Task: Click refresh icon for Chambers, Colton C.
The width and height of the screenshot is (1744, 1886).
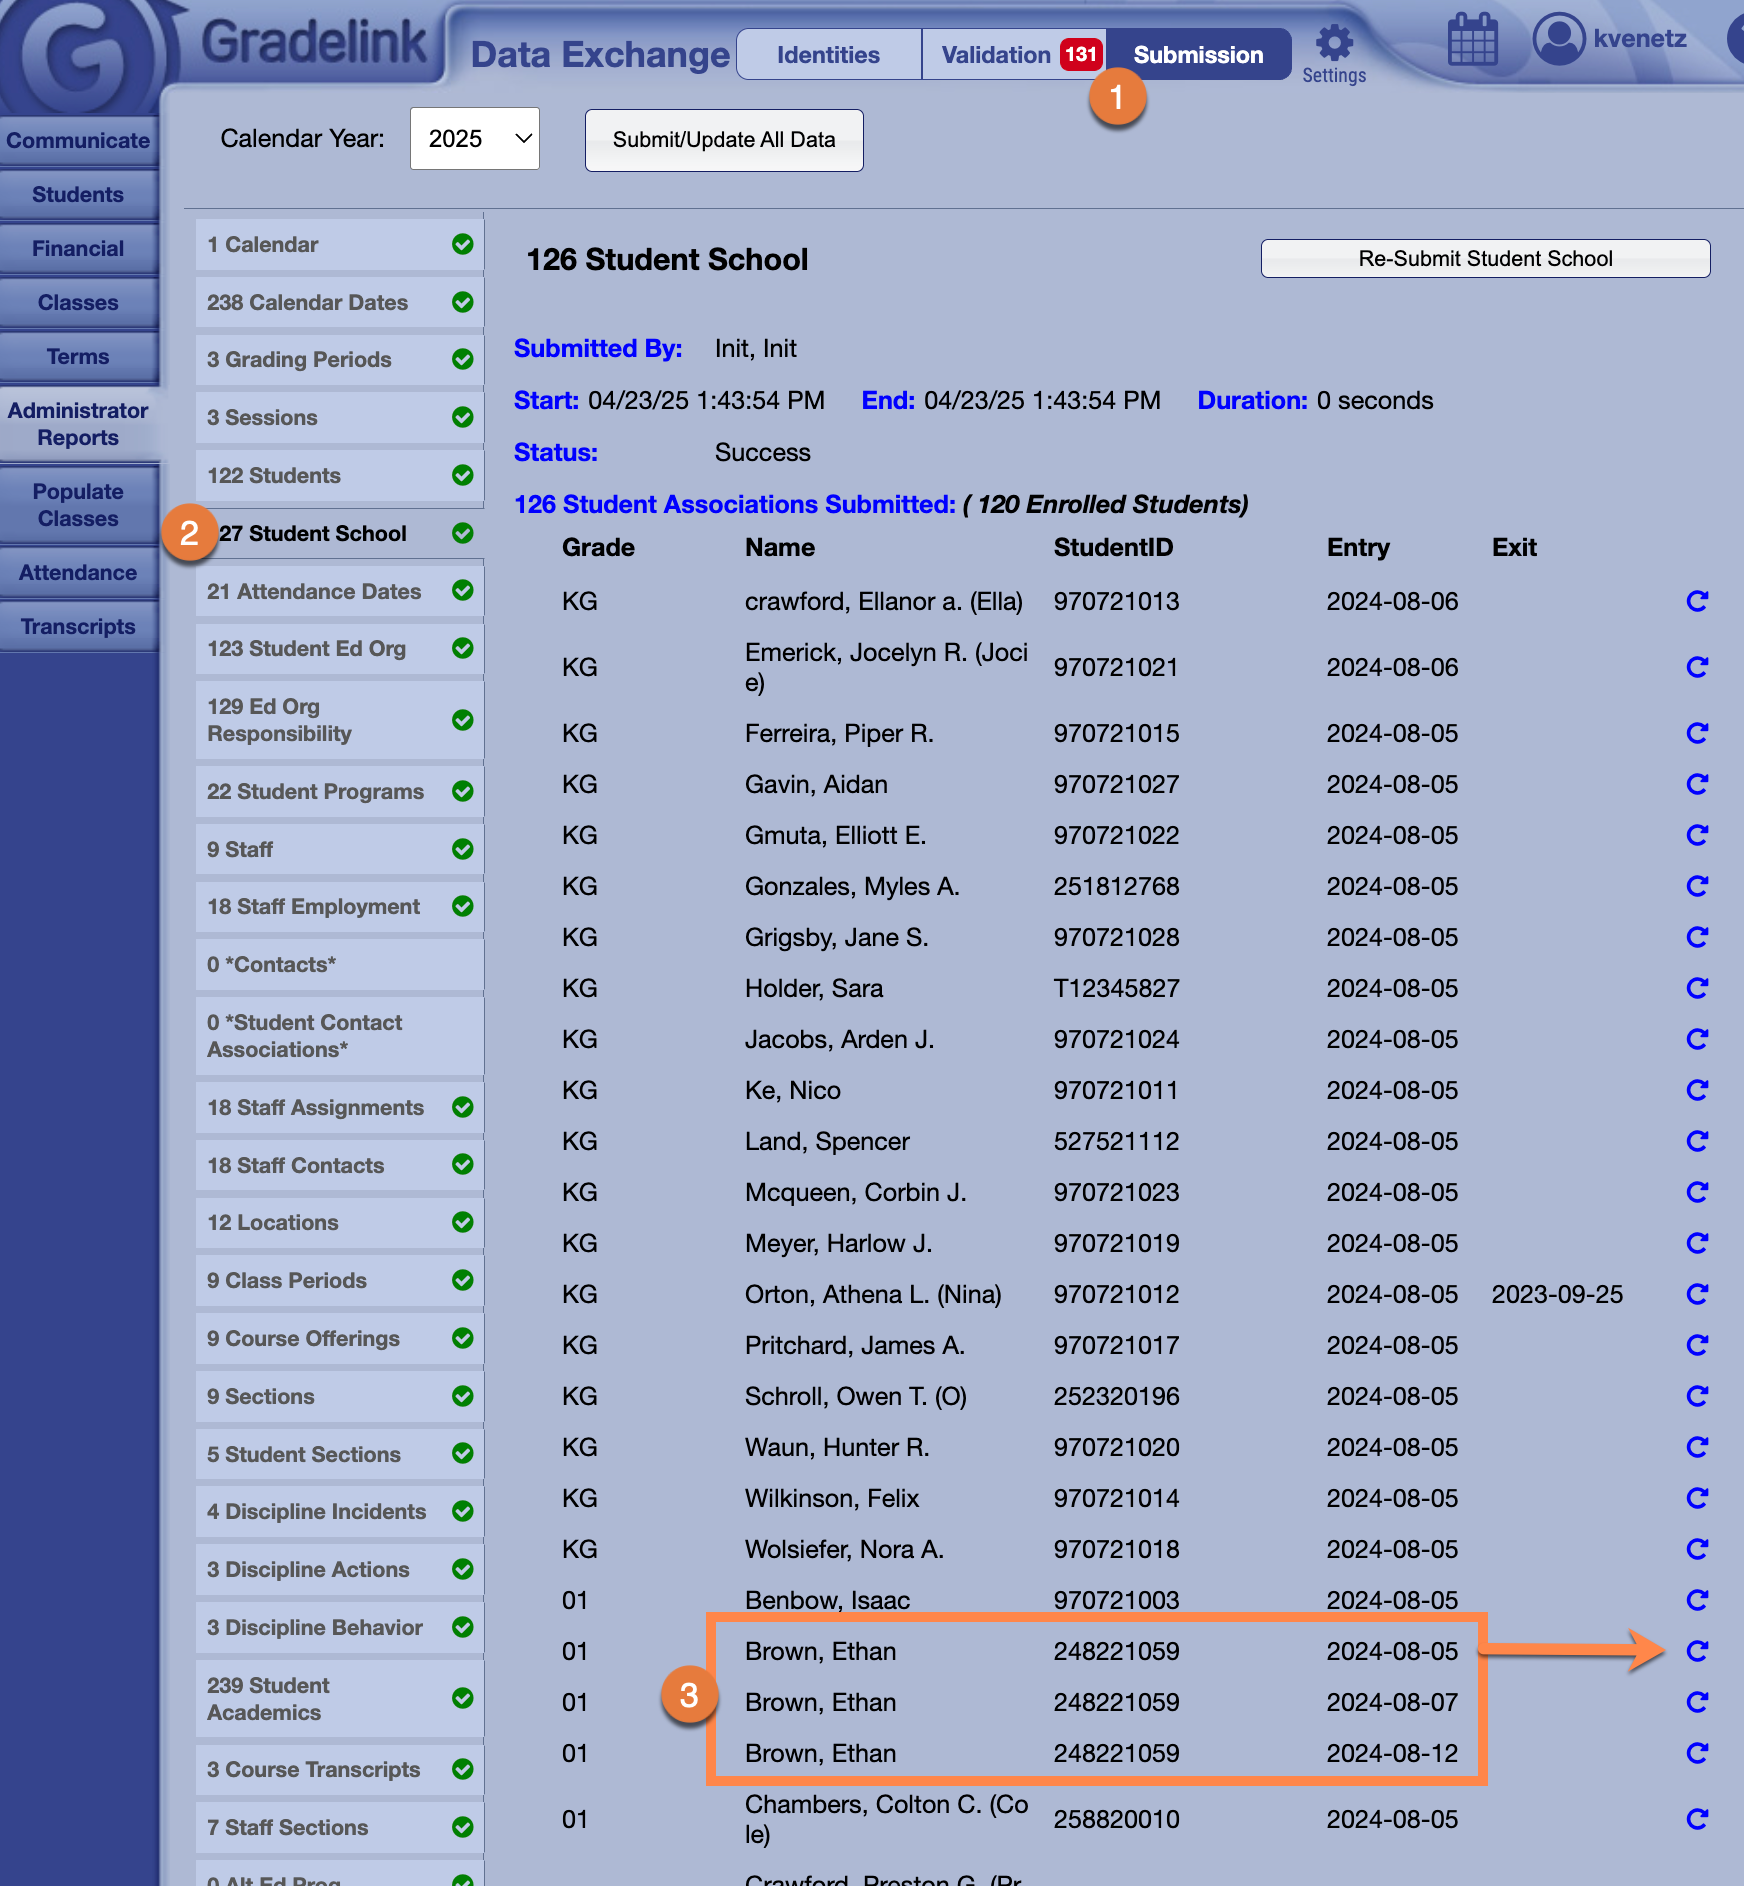Action: pyautogui.click(x=1696, y=1819)
